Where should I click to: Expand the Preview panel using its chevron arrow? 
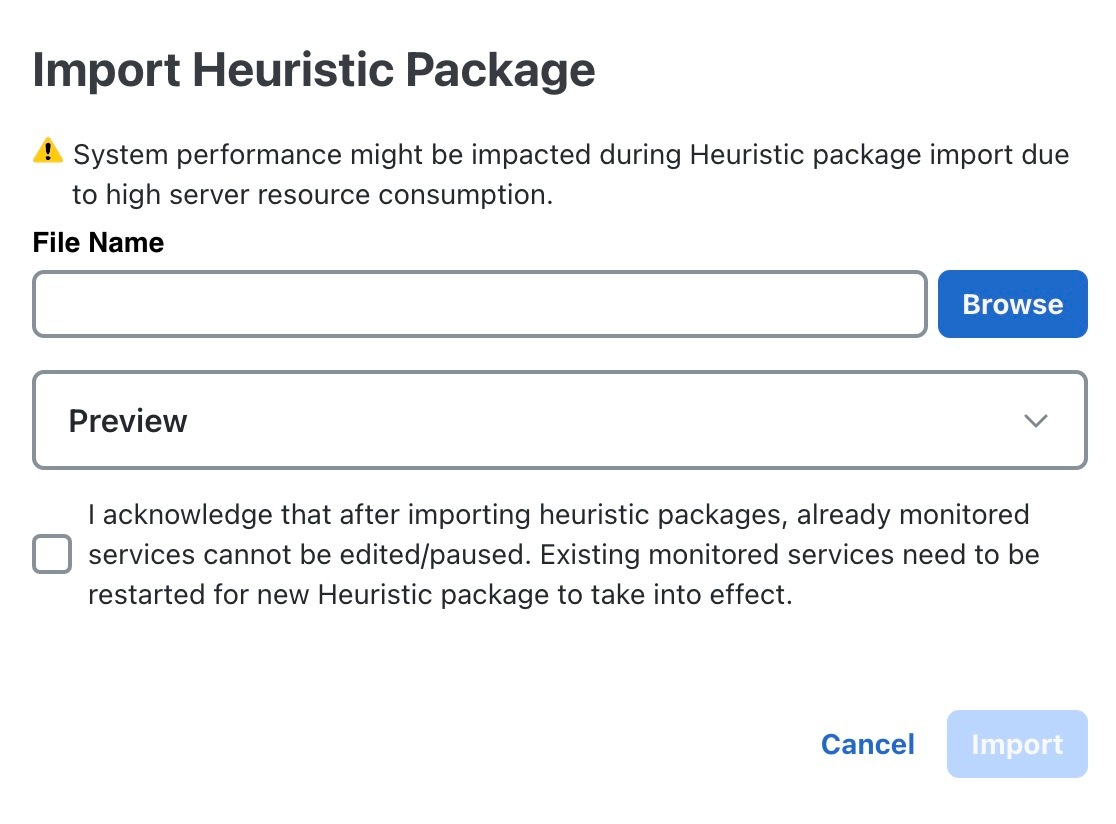1036,421
